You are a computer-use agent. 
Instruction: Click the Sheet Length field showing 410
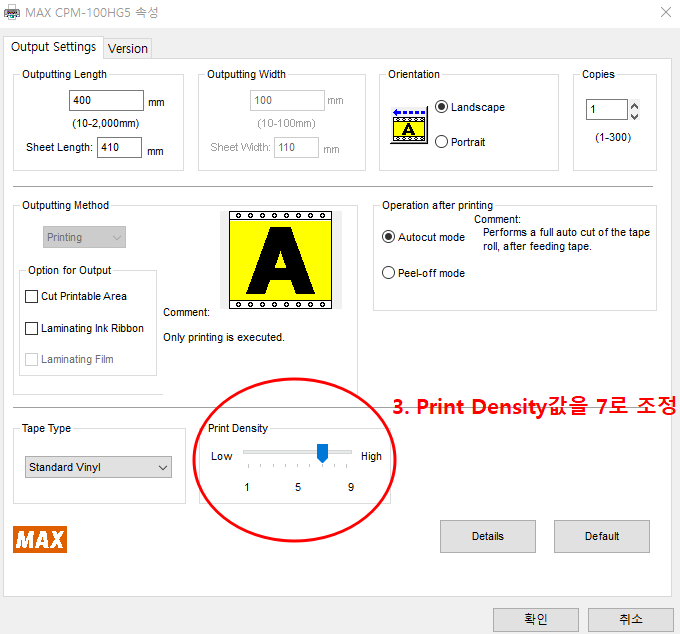point(119,147)
